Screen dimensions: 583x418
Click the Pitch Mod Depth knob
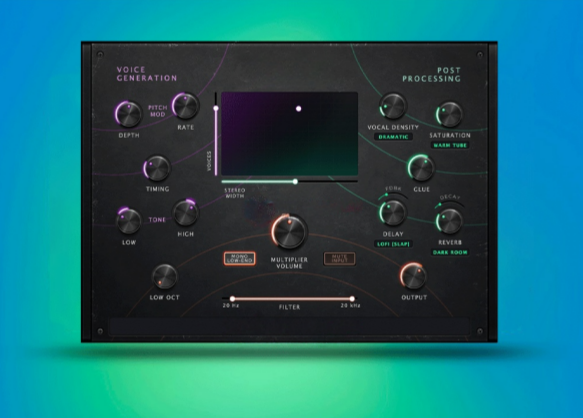[x=129, y=114]
